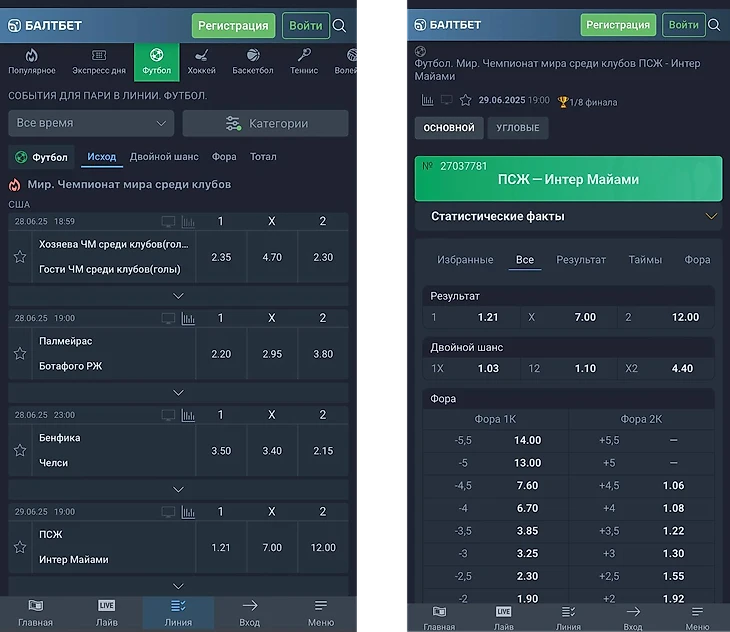Pick Палмейрас win odds 2.20
The width and height of the screenshot is (730, 632).
[x=221, y=354]
